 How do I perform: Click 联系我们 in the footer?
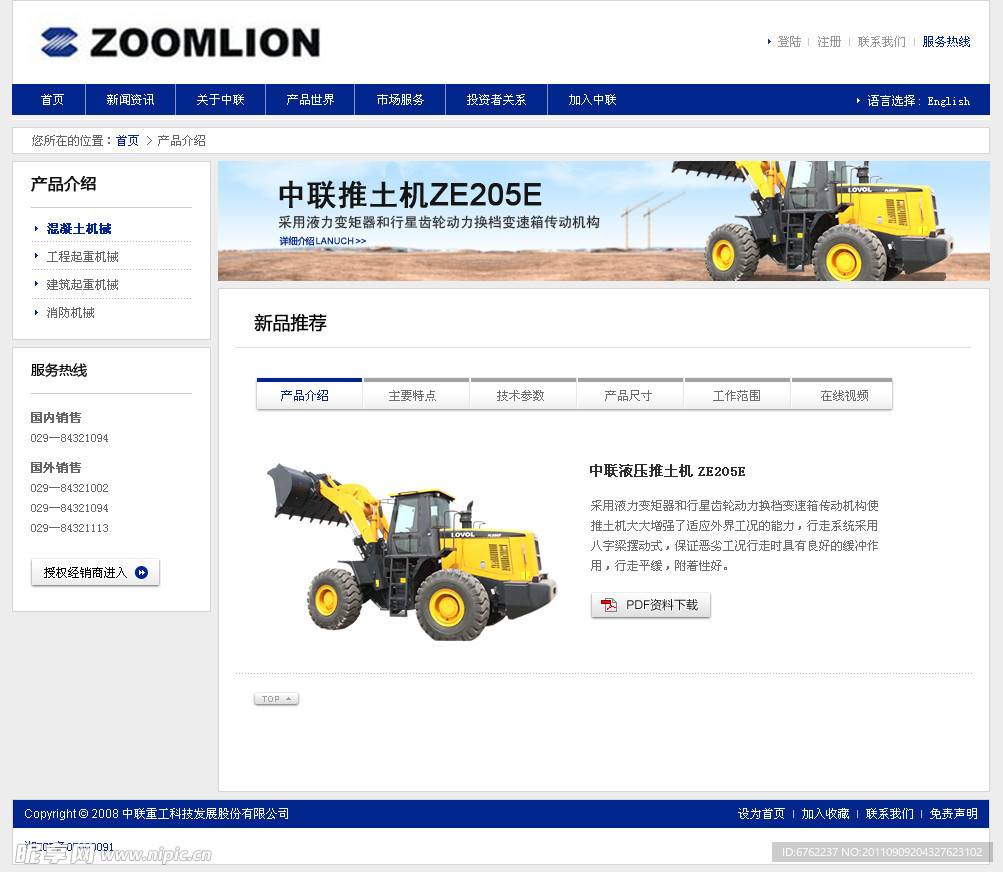[x=889, y=814]
